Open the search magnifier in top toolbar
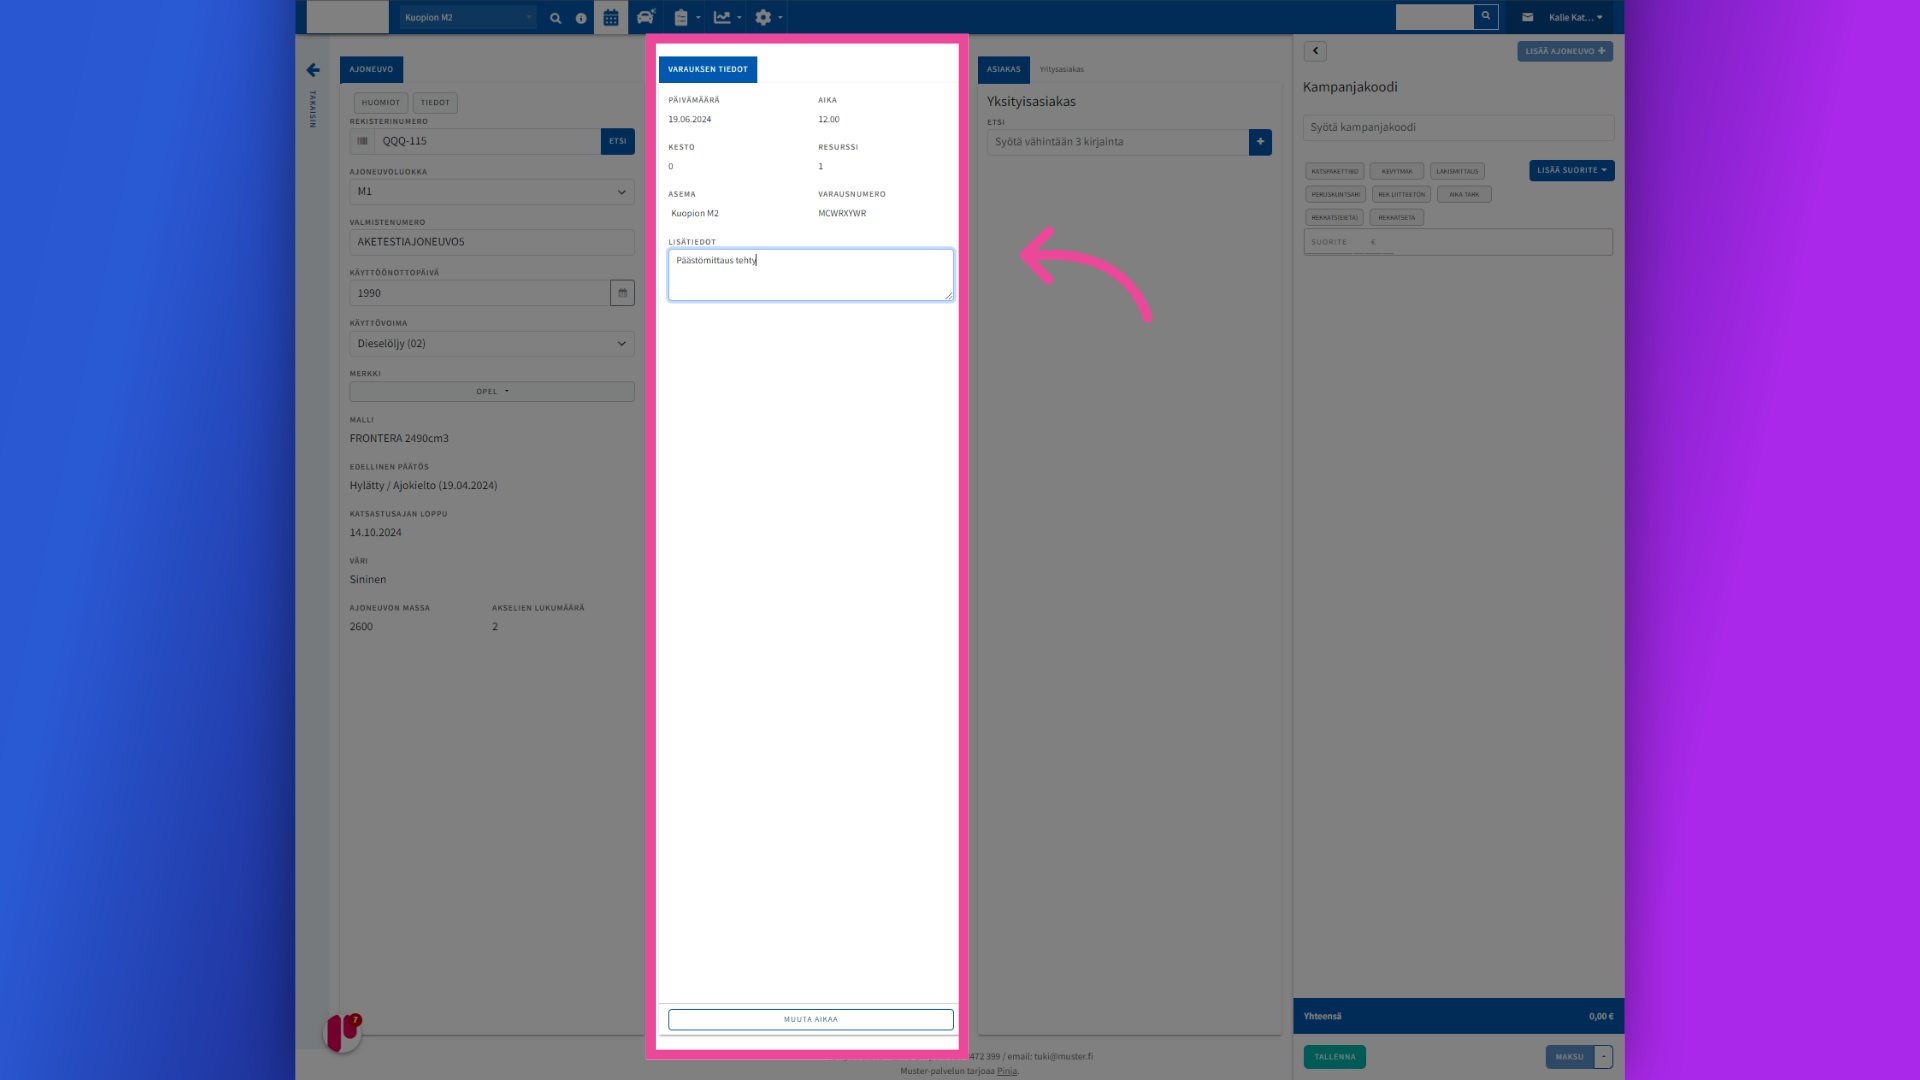 pyautogui.click(x=556, y=18)
